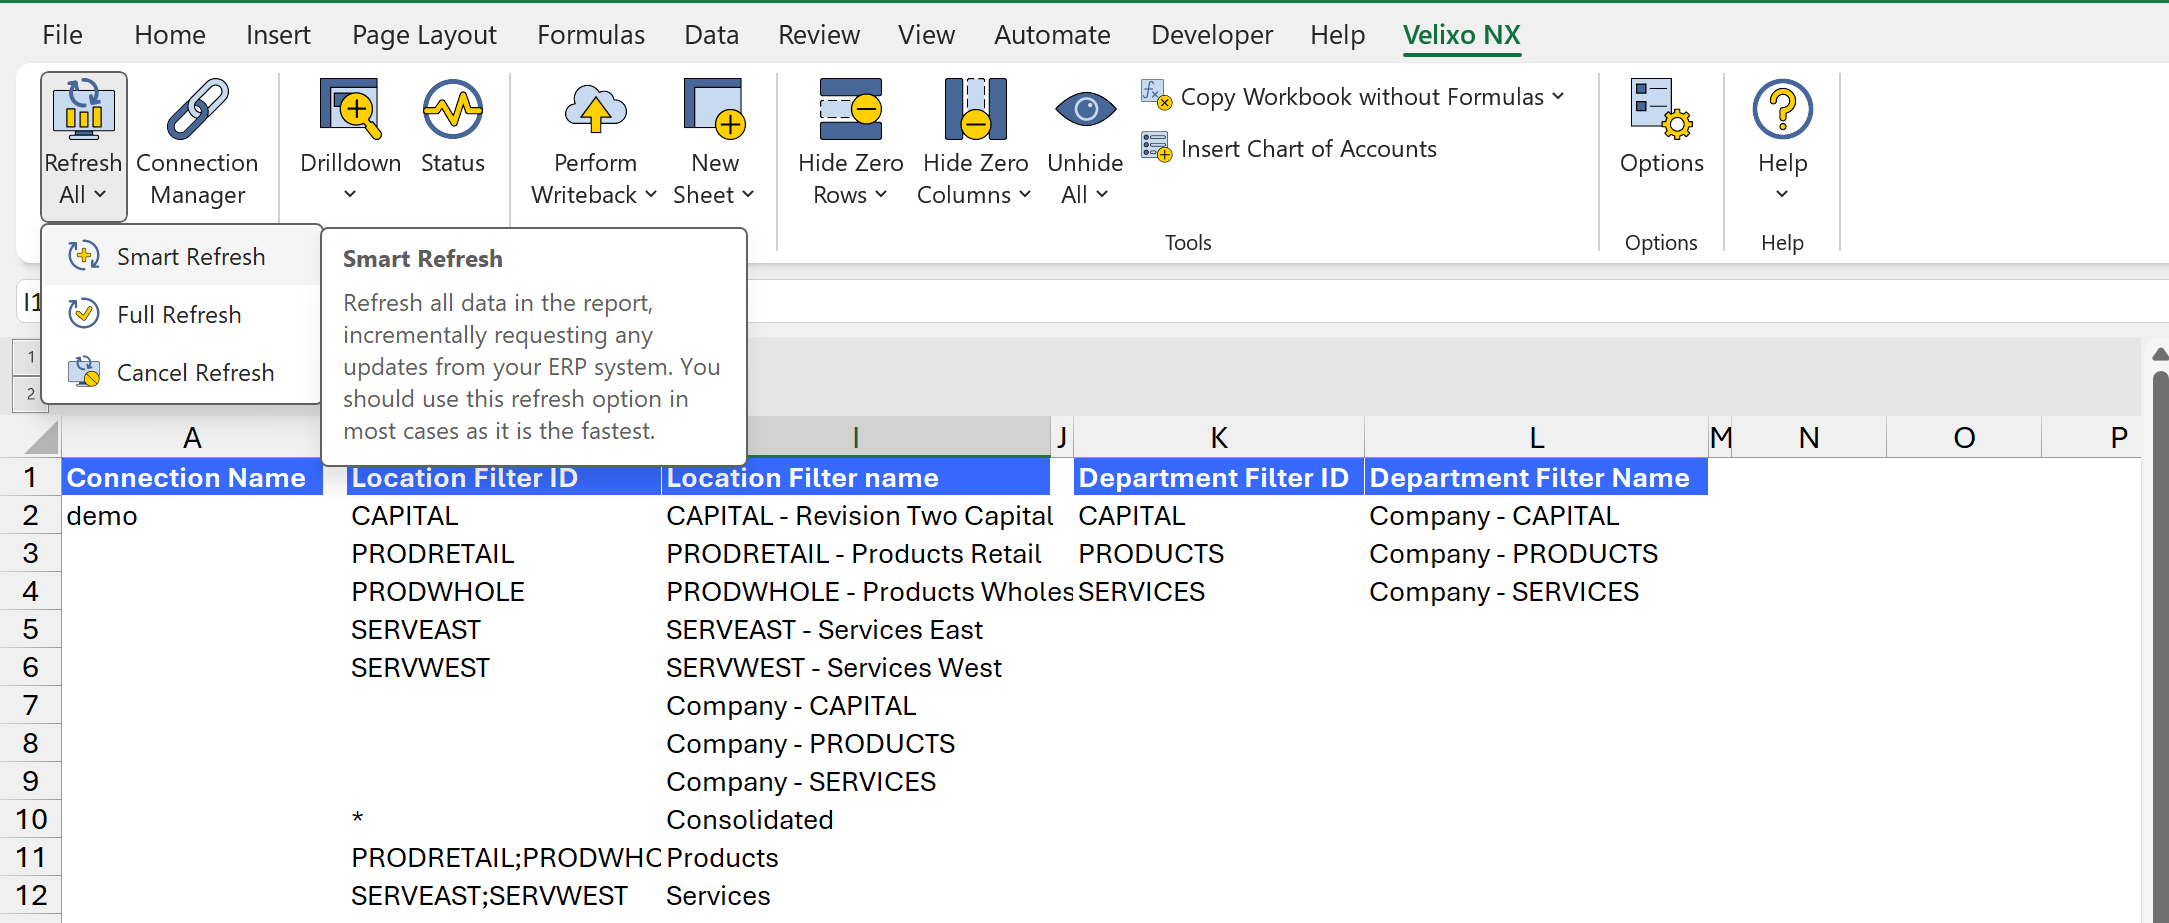The image size is (2169, 923).
Task: Switch to the View tab
Action: pos(926,35)
